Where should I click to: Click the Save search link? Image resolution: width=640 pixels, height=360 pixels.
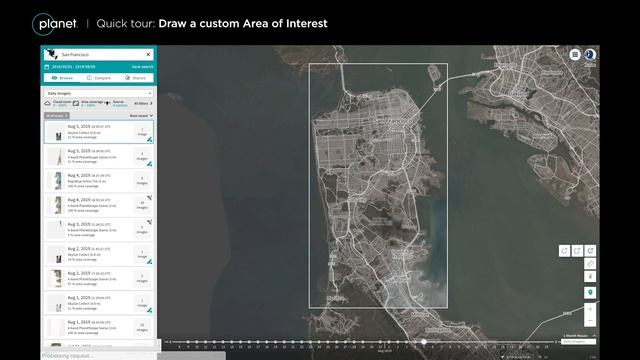[x=142, y=67]
